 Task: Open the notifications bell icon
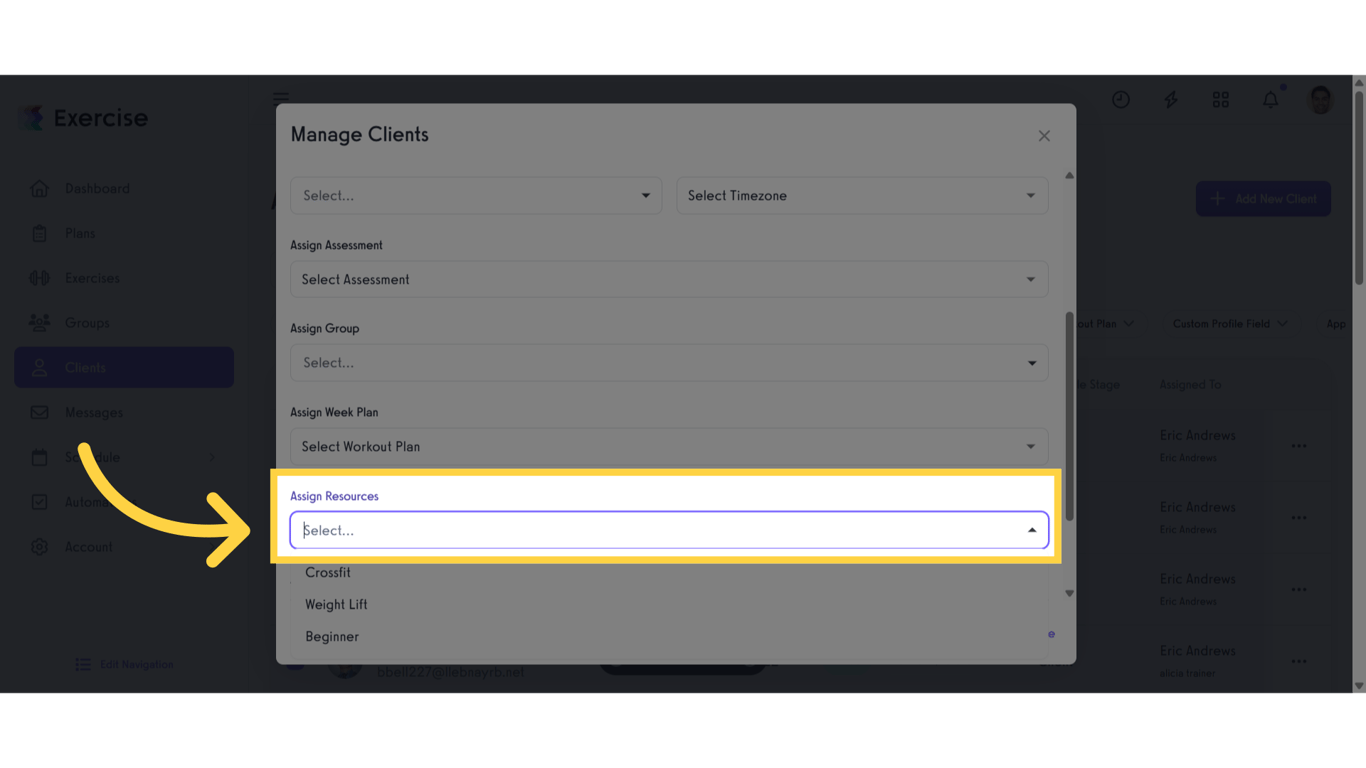1270,99
